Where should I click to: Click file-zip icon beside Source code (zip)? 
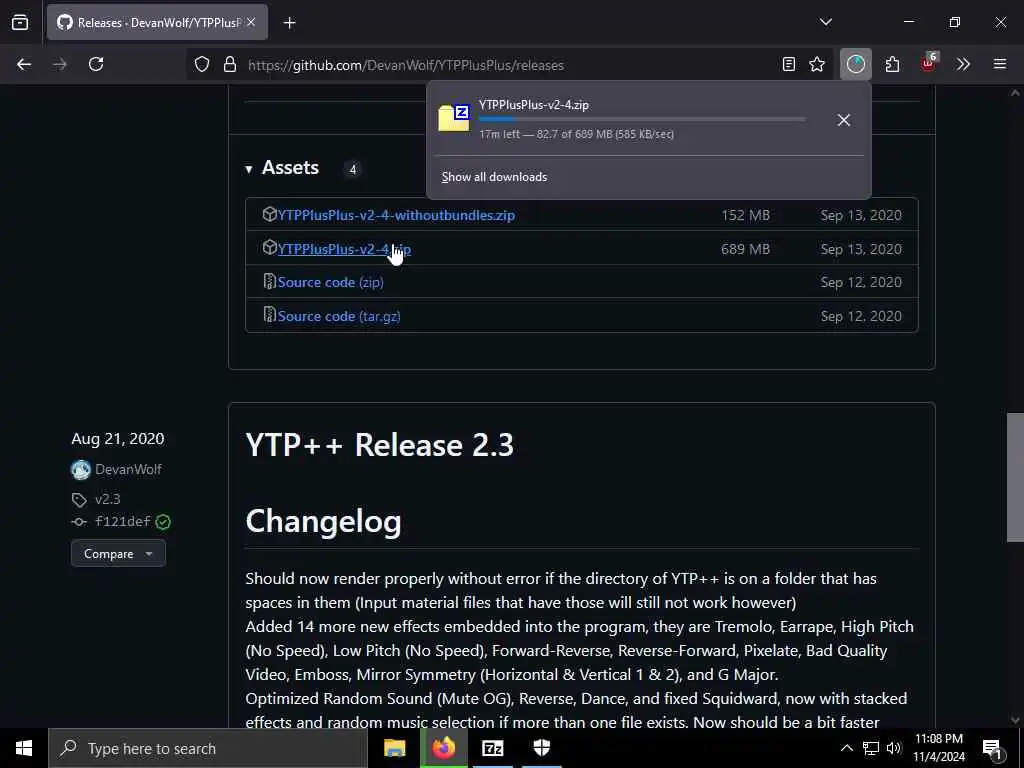(269, 281)
